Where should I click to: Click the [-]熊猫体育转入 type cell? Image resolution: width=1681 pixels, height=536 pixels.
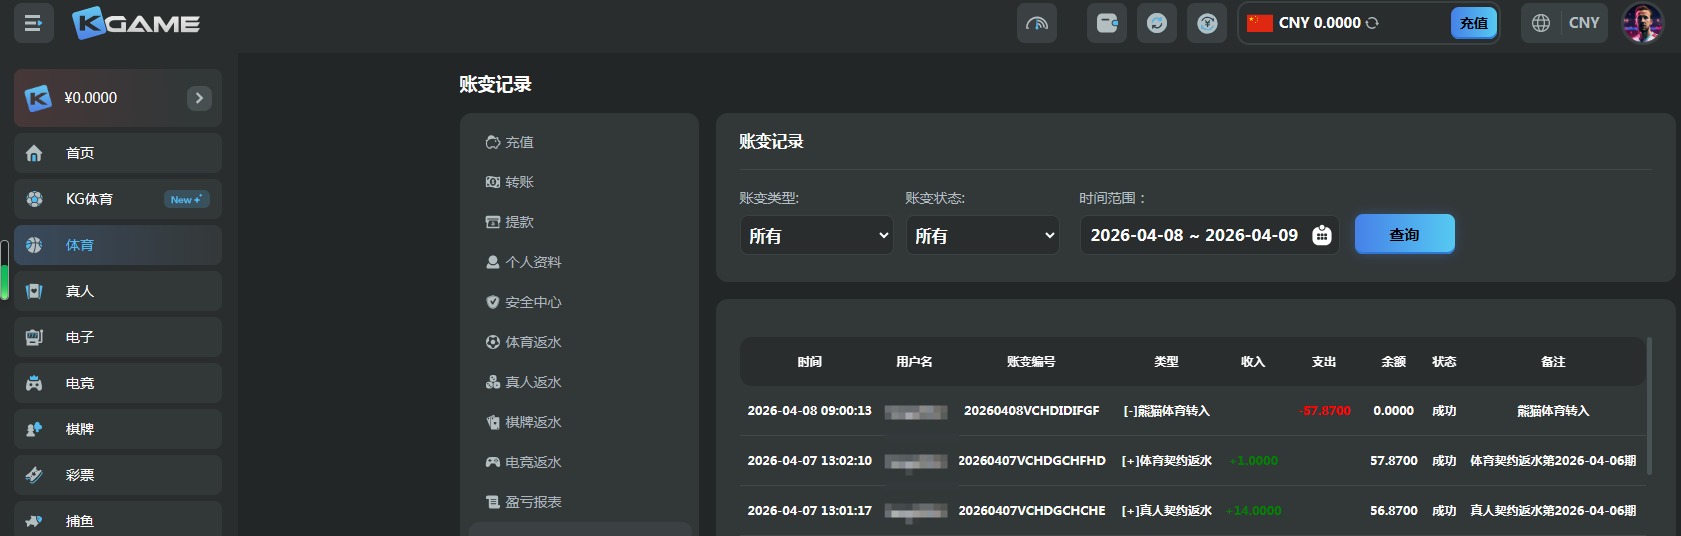[1166, 411]
